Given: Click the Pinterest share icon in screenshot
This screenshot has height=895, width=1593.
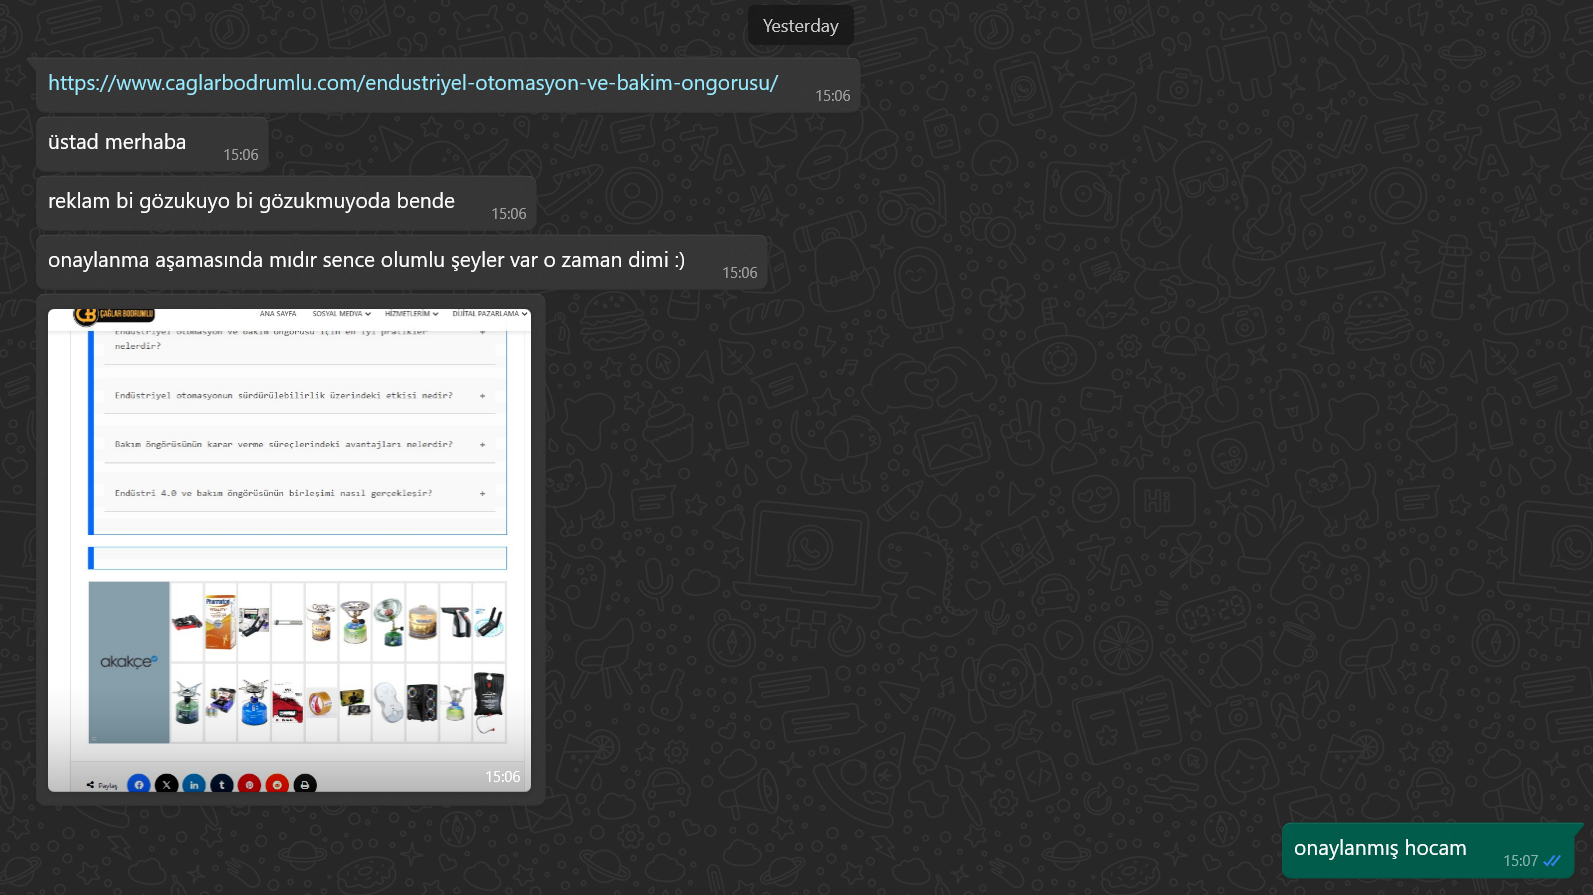Looking at the screenshot, I should click(250, 785).
